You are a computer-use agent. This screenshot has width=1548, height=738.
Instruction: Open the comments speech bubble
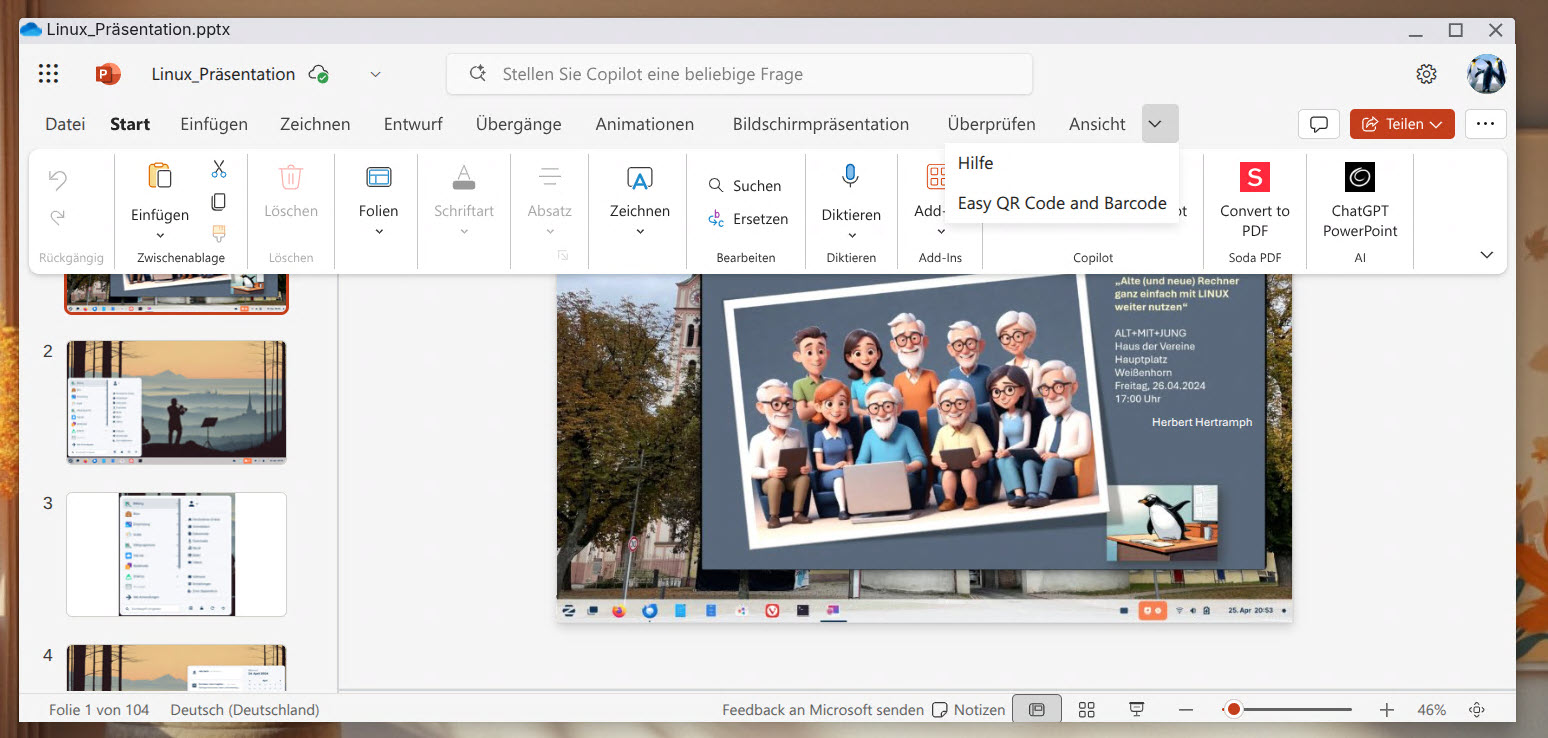pyautogui.click(x=1318, y=124)
